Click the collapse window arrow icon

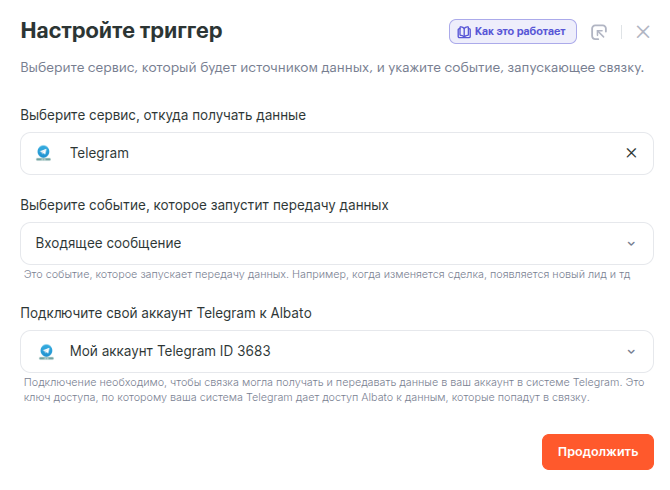coord(600,32)
